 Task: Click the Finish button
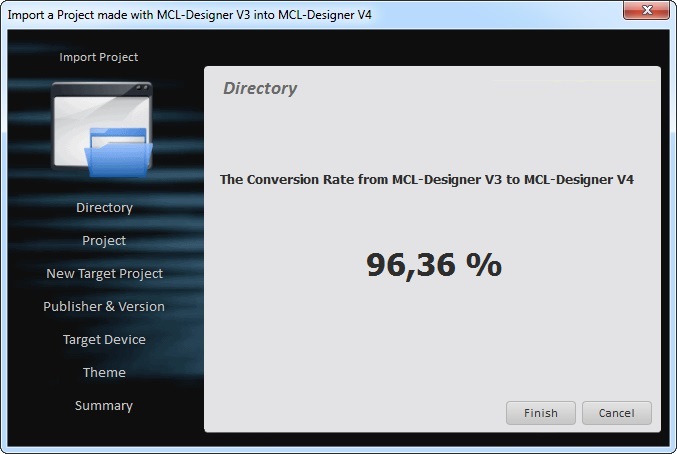click(541, 413)
